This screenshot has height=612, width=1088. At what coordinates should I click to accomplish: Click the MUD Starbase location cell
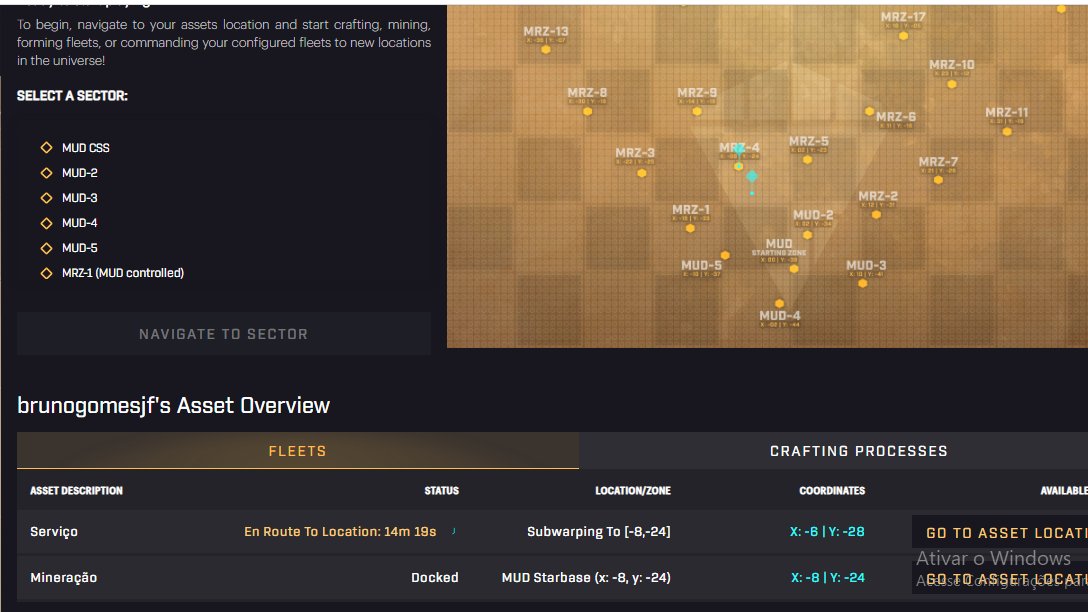[586, 577]
